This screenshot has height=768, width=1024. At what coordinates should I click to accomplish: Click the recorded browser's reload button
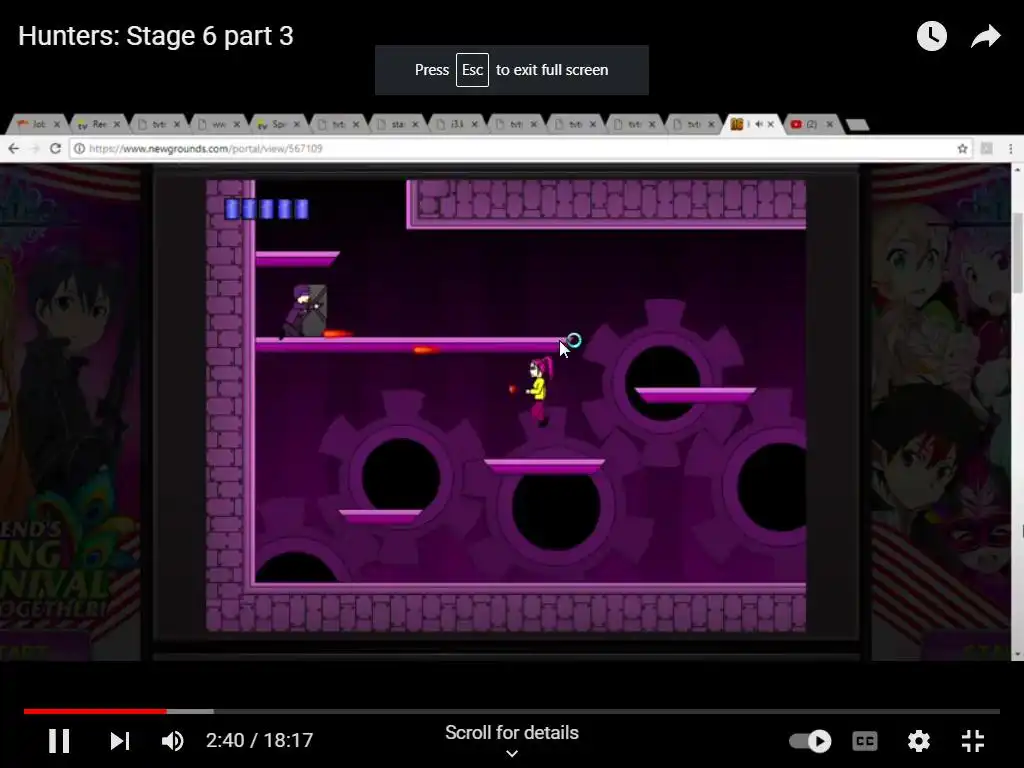(x=56, y=148)
